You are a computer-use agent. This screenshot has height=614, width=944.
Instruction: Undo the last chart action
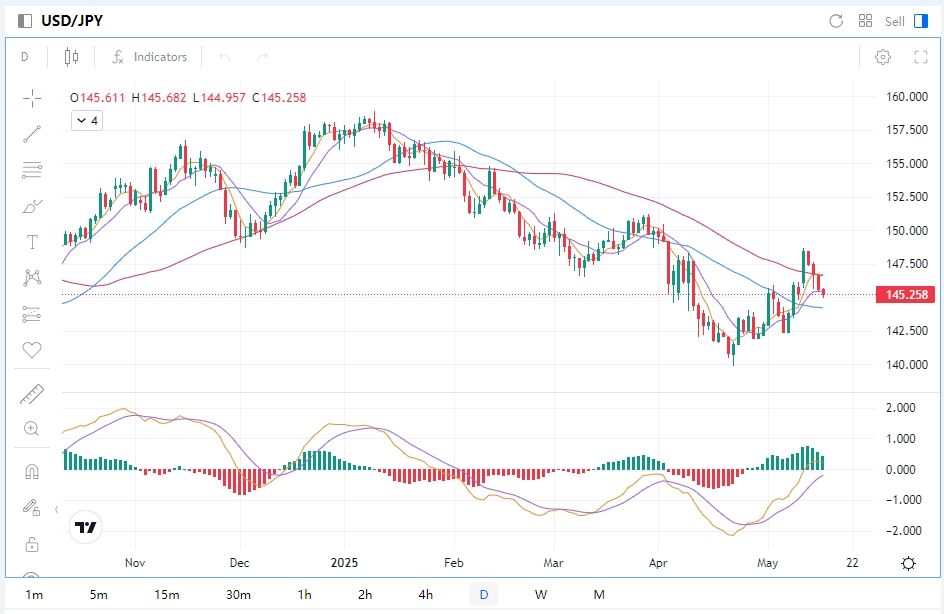(225, 57)
